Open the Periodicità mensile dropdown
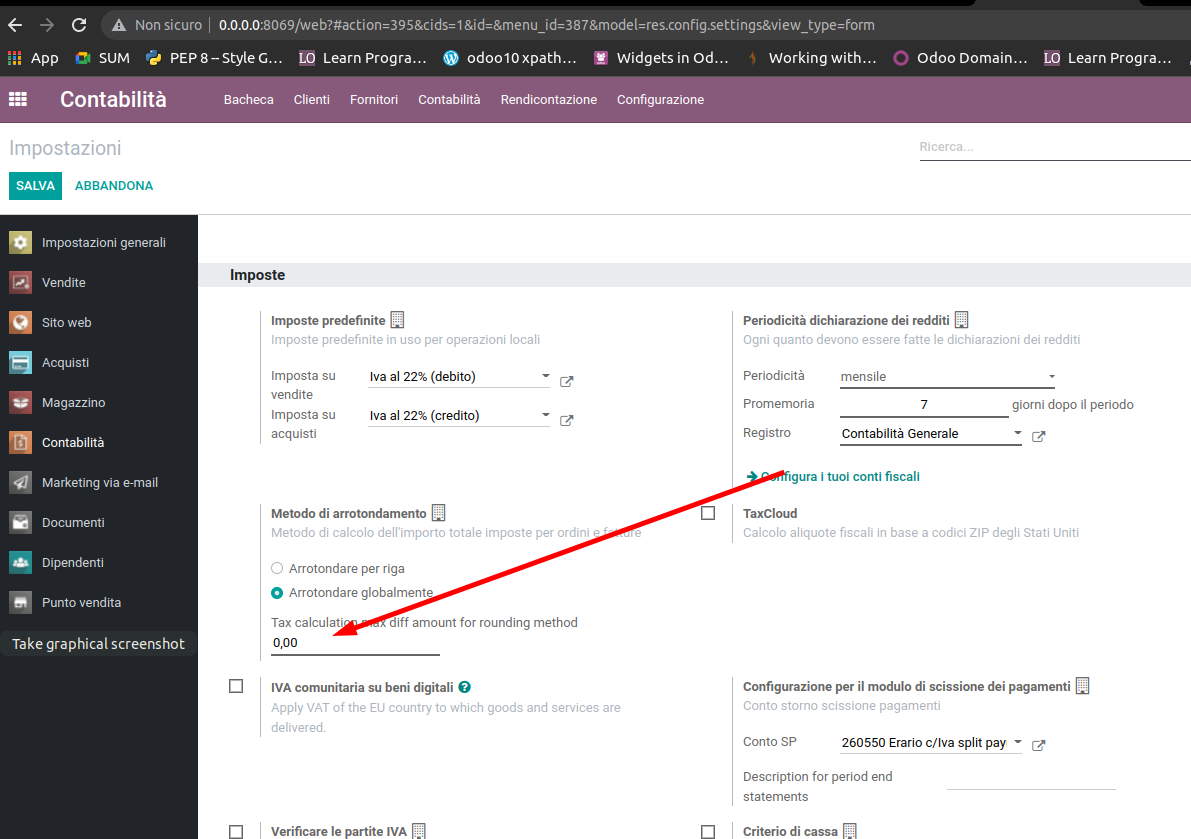This screenshot has height=839, width=1191. (x=948, y=377)
